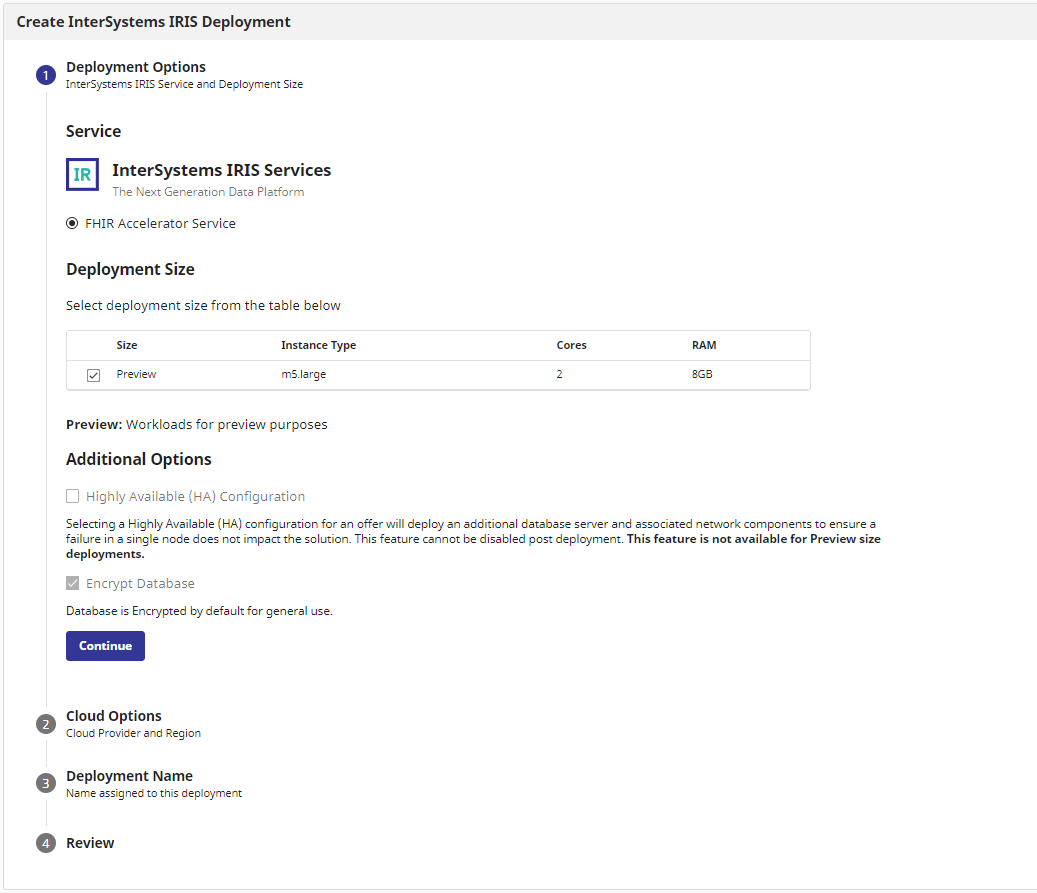Select the m5.large instance type cell

pyautogui.click(x=303, y=375)
